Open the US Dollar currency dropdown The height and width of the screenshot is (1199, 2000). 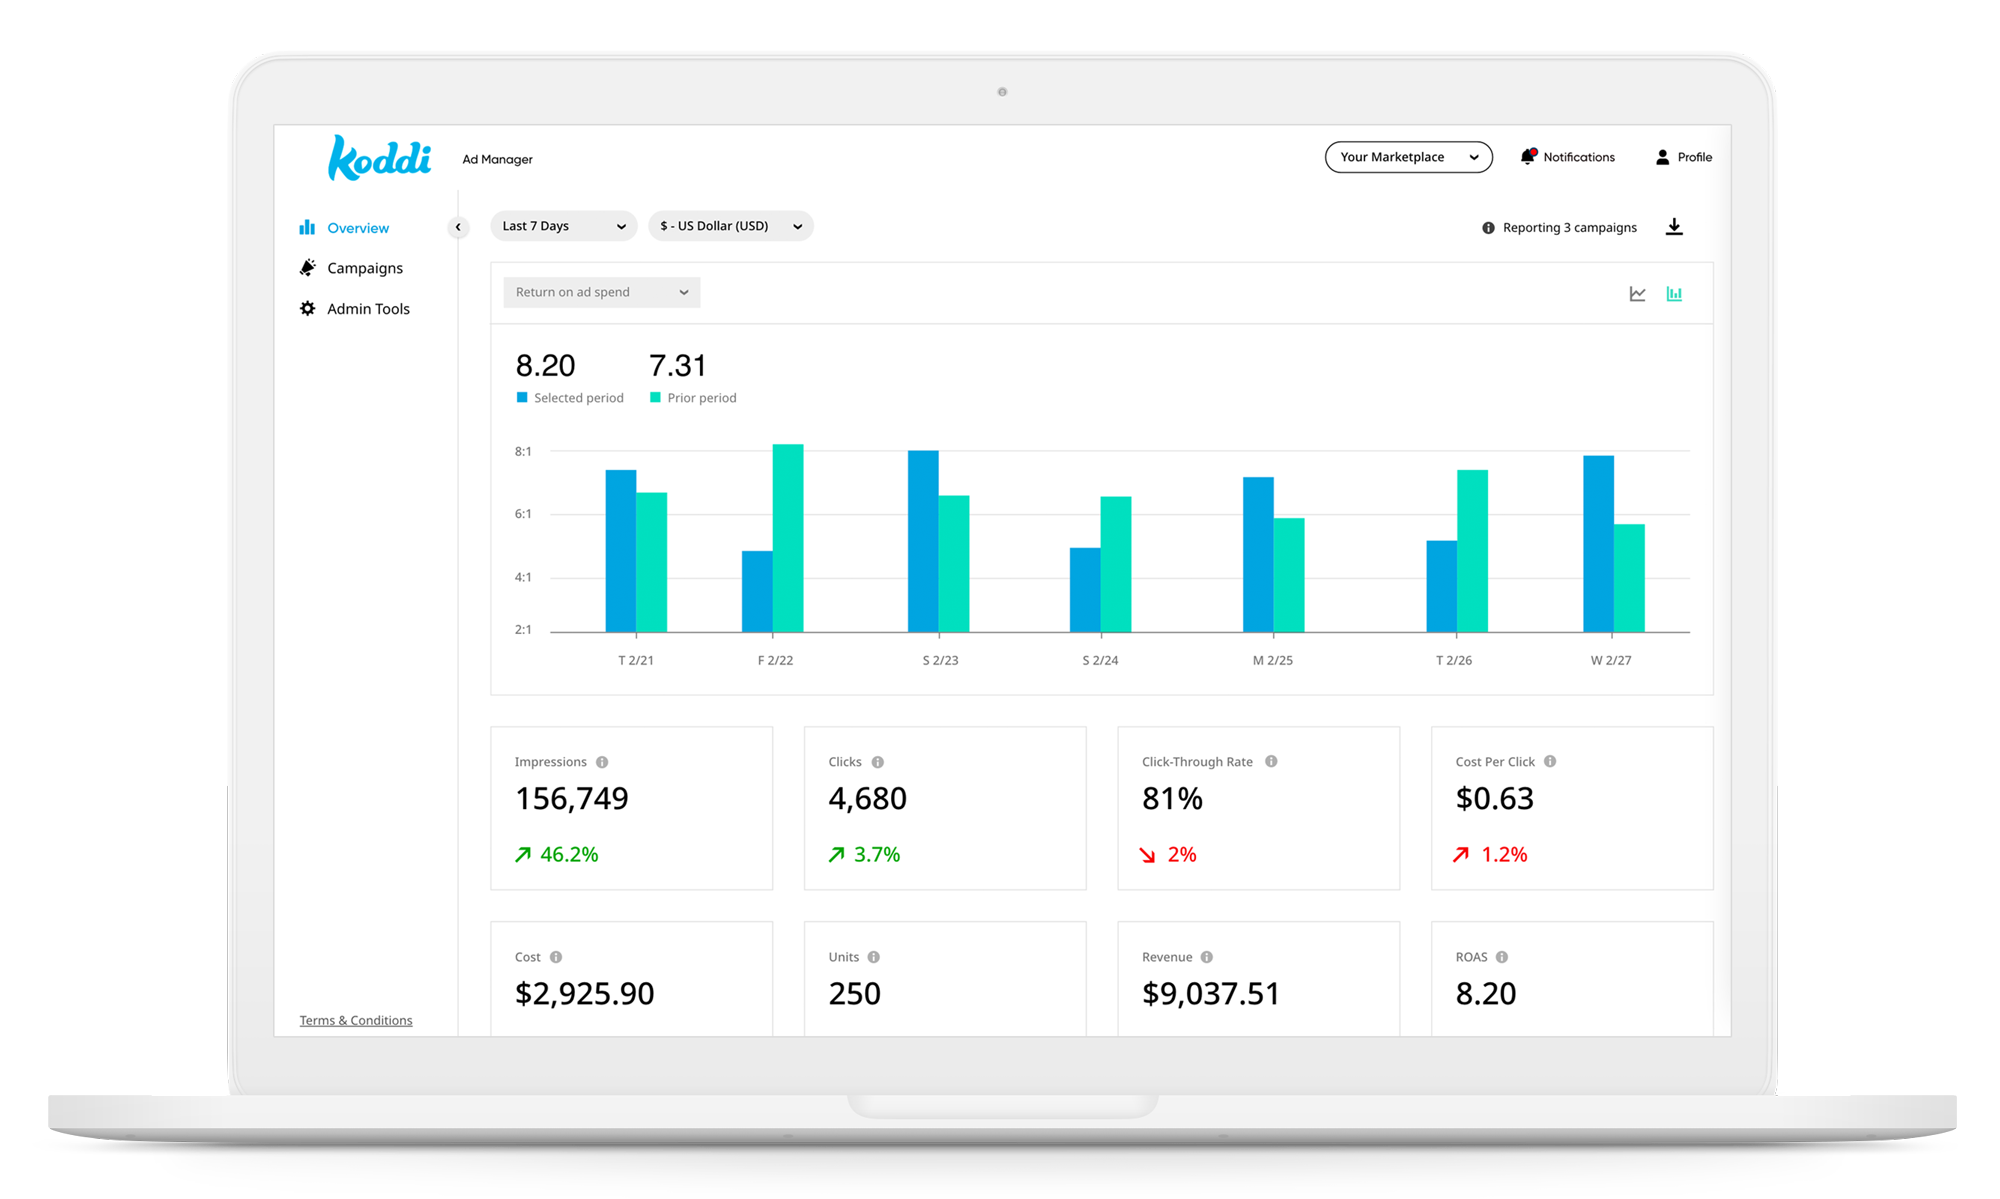(x=730, y=226)
